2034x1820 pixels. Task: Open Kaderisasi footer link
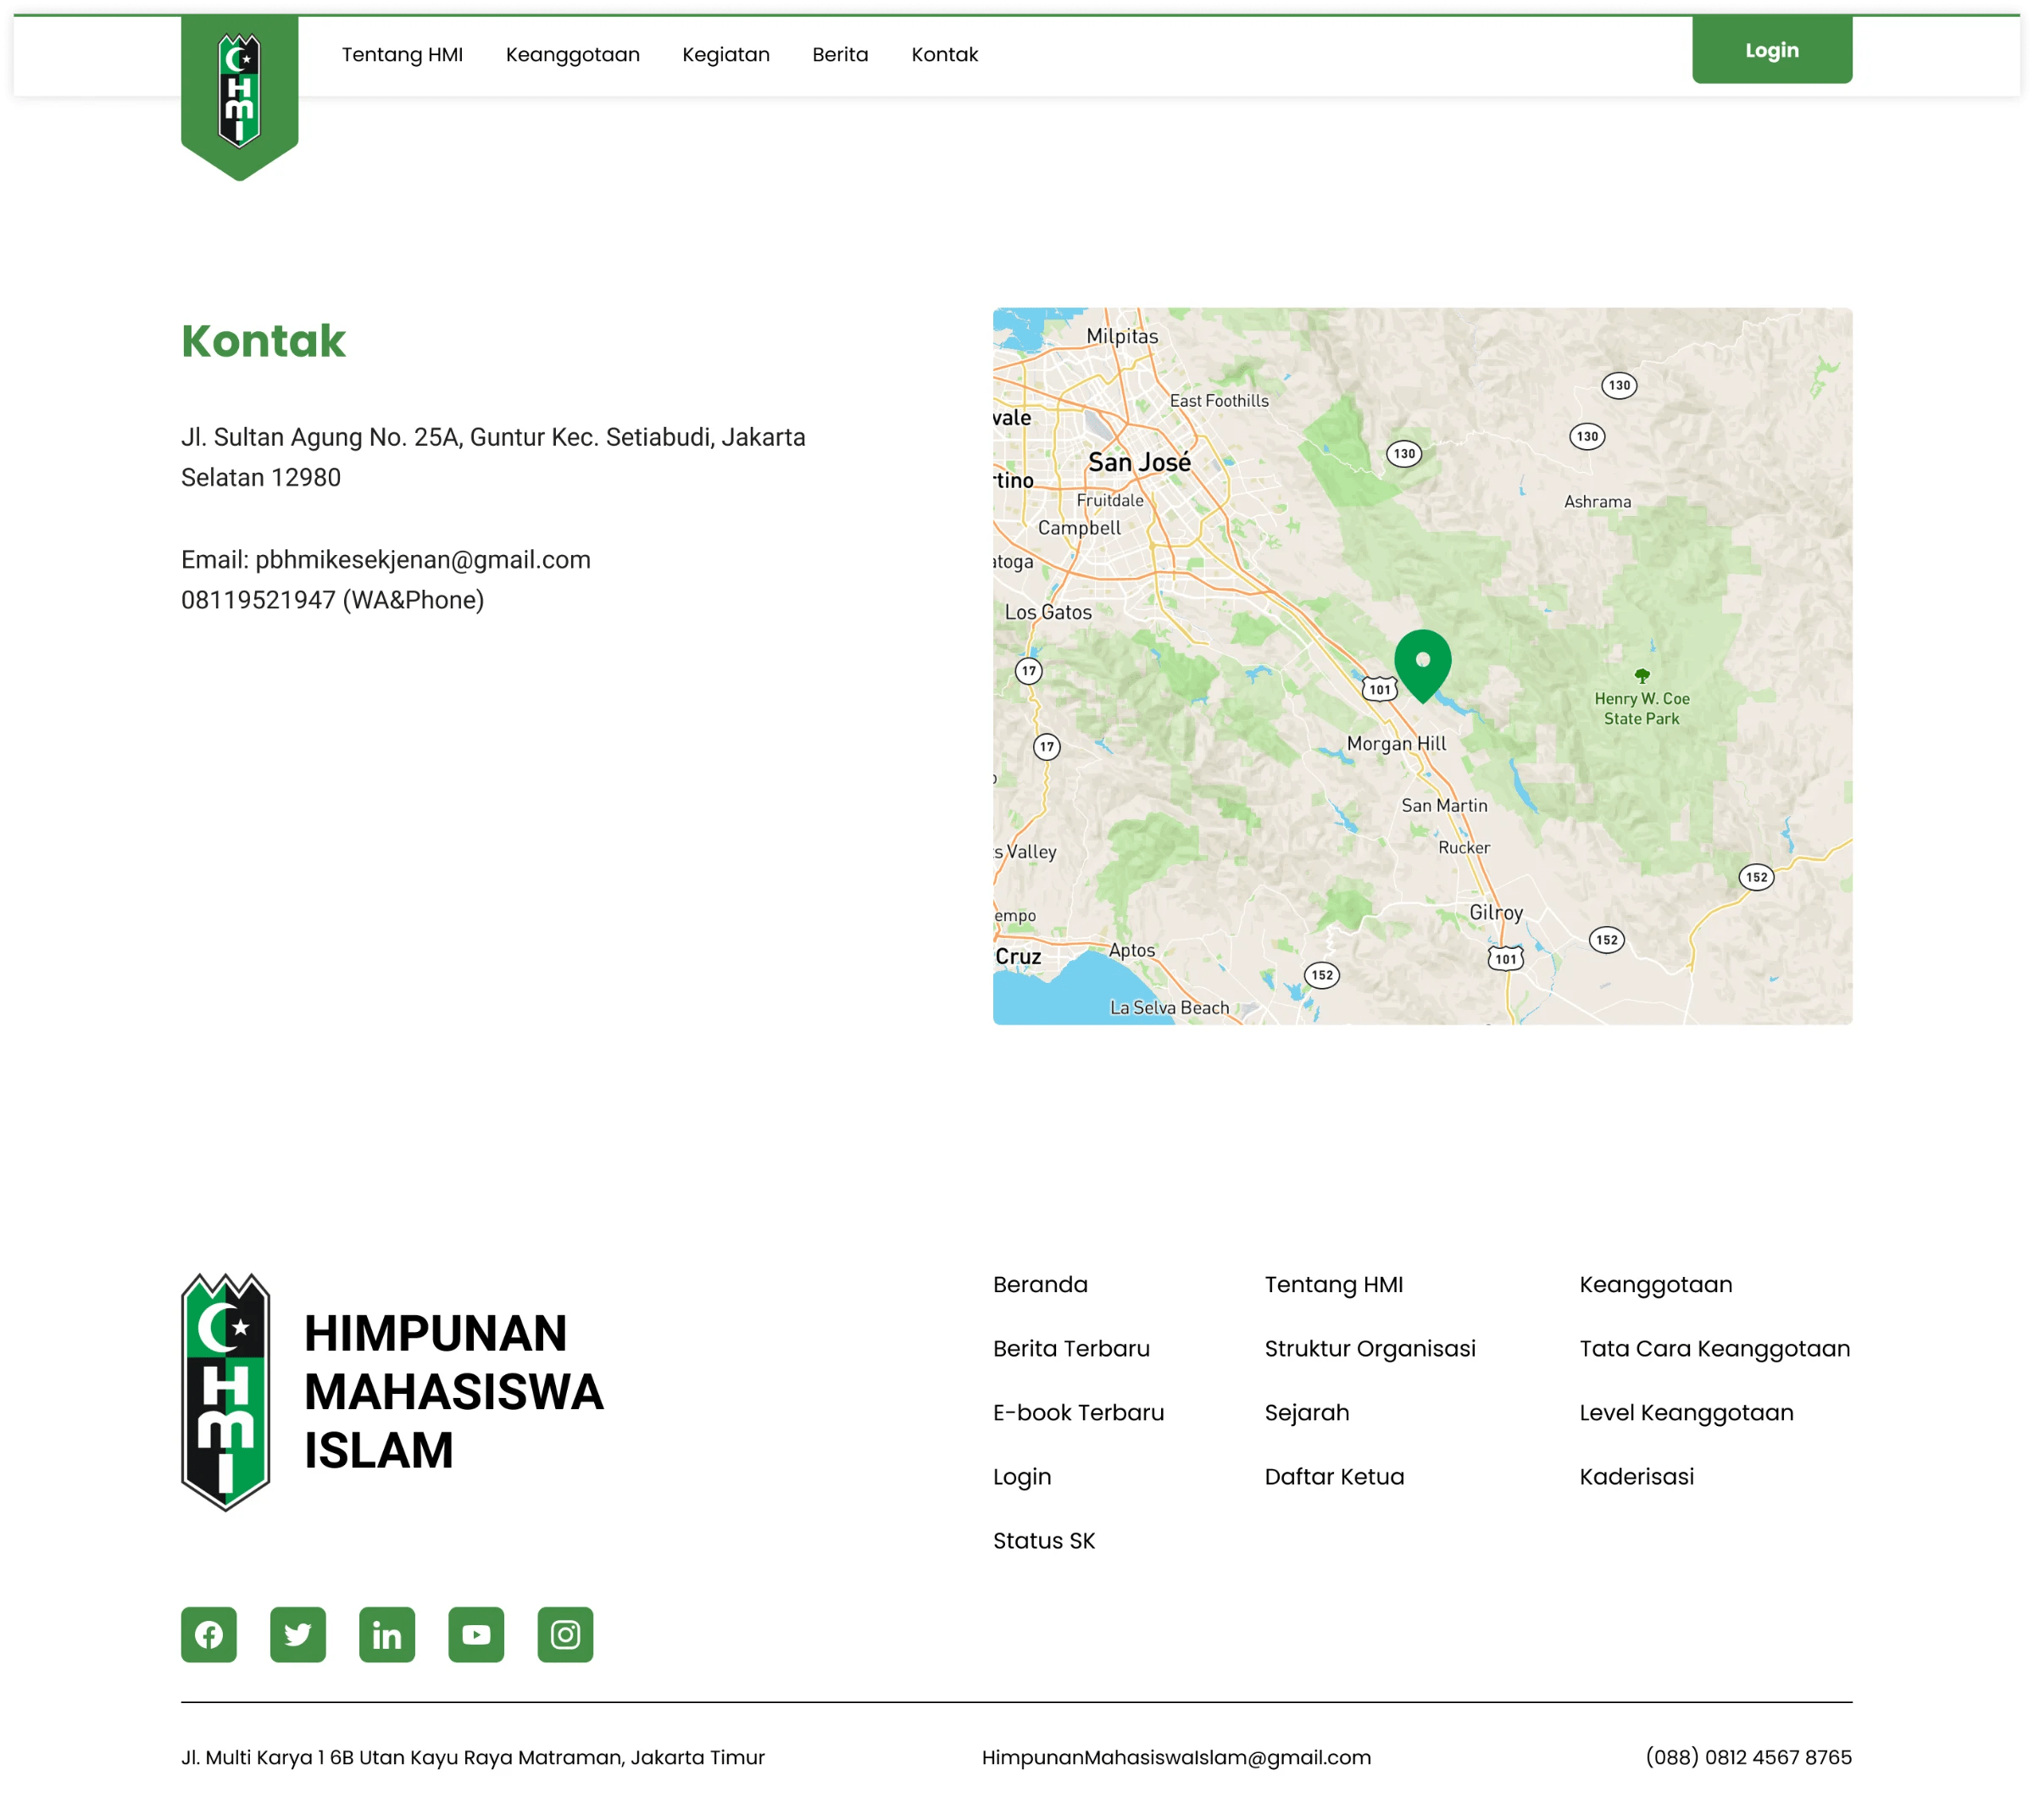coord(1636,1476)
